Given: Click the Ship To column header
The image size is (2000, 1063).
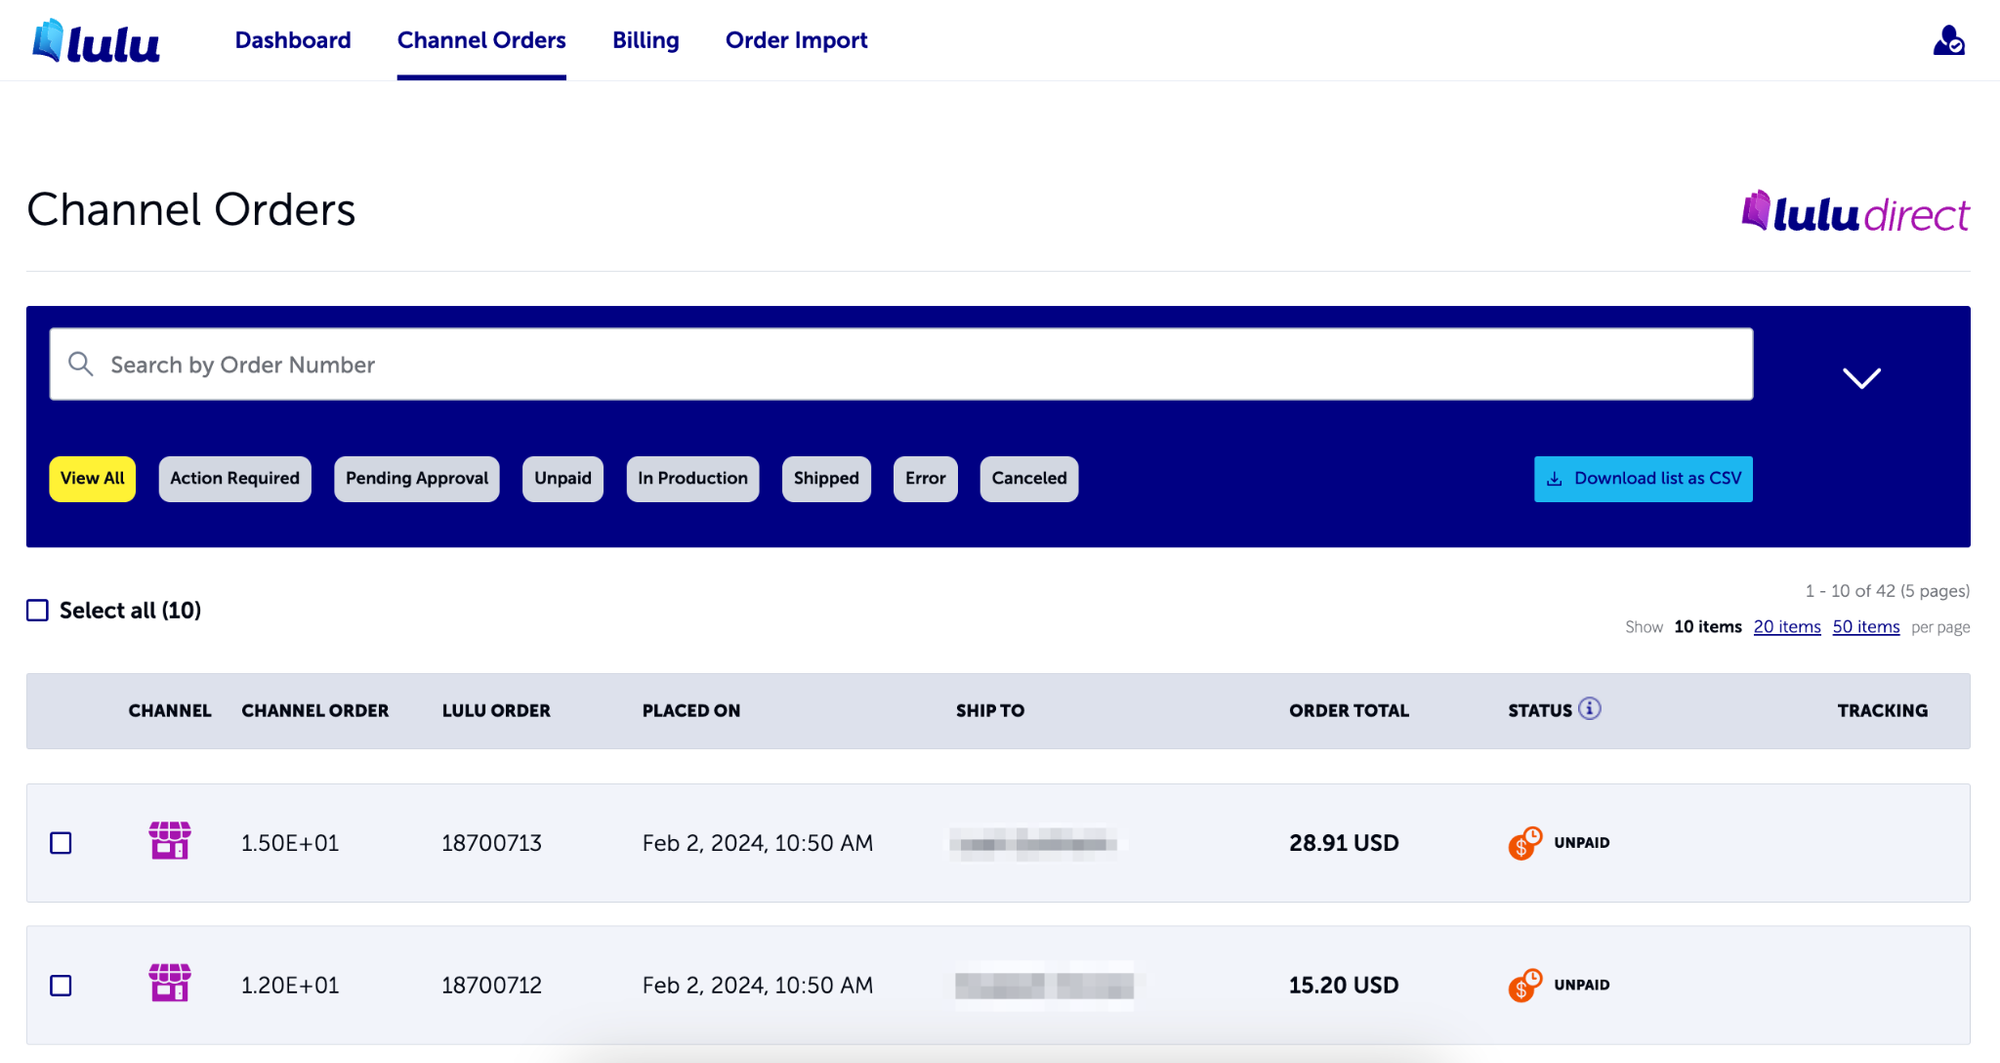Looking at the screenshot, I should (989, 711).
